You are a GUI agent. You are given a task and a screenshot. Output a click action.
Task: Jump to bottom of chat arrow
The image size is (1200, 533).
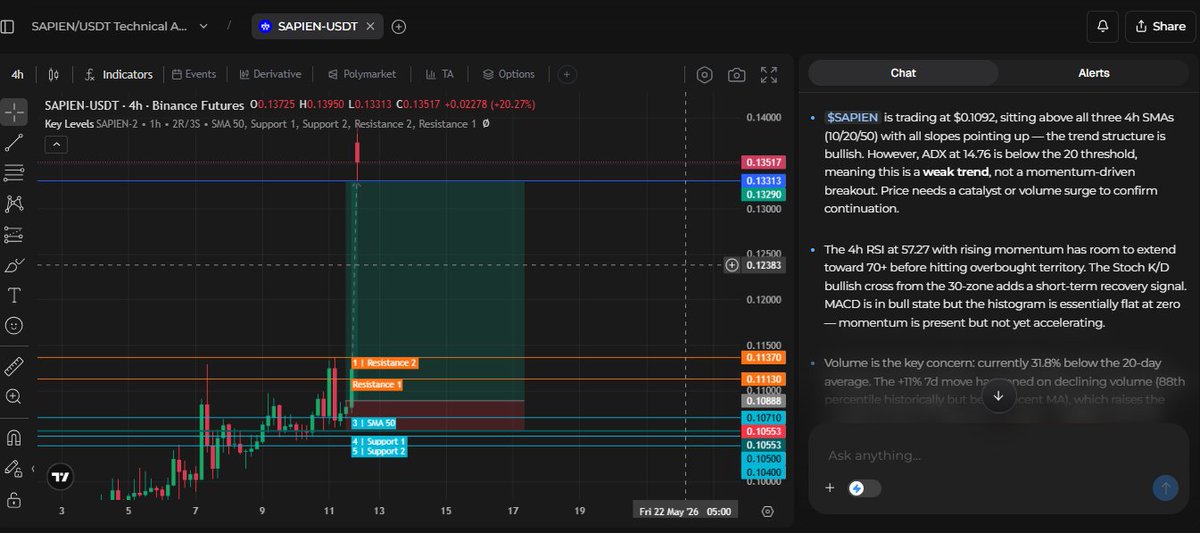[x=998, y=397]
